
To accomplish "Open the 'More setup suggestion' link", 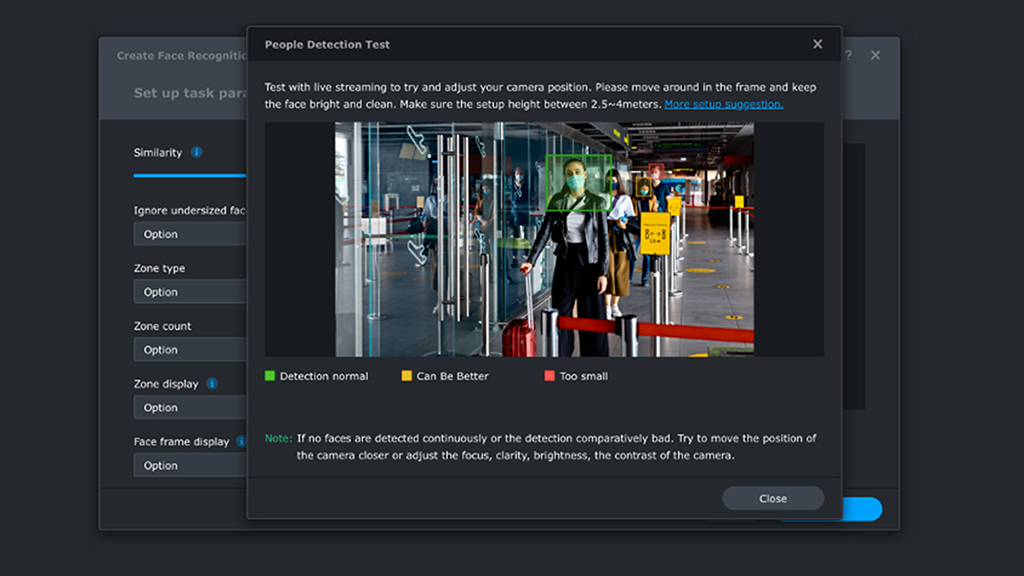I will tap(723, 104).
